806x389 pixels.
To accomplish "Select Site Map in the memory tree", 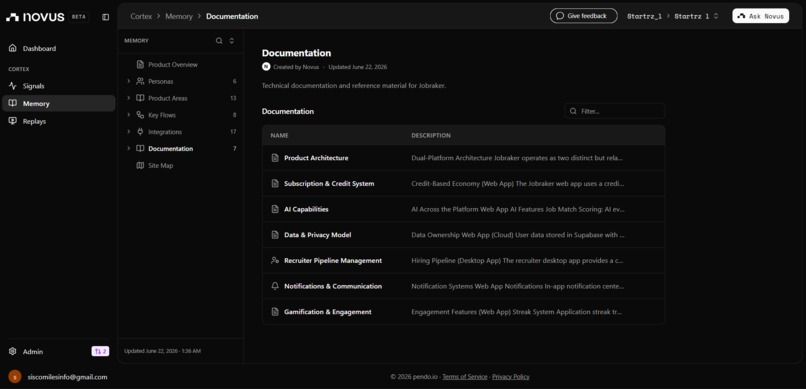I will click(161, 165).
